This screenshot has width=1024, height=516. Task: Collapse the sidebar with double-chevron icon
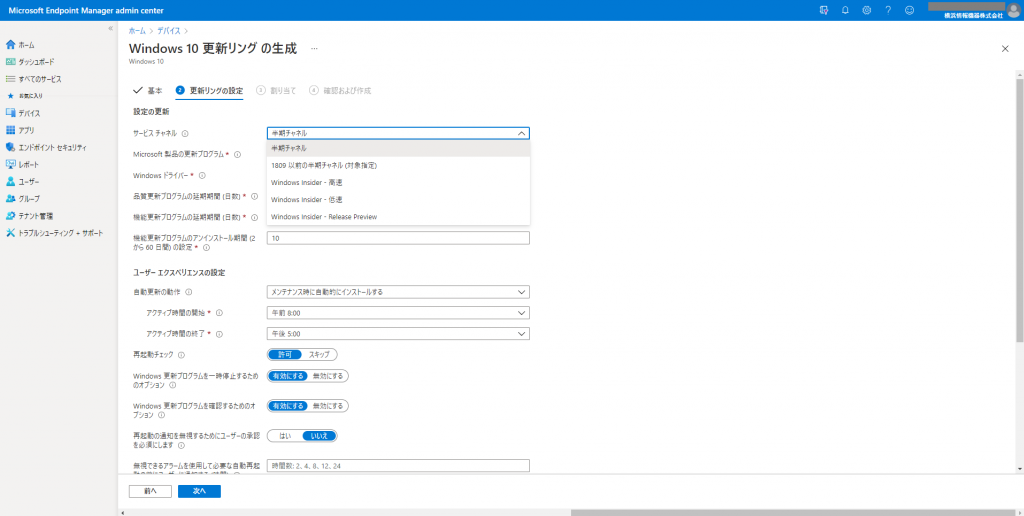pos(110,28)
